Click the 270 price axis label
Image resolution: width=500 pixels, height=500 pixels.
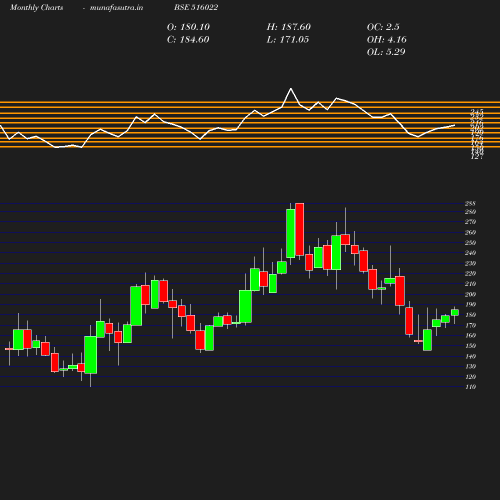coord(470,222)
